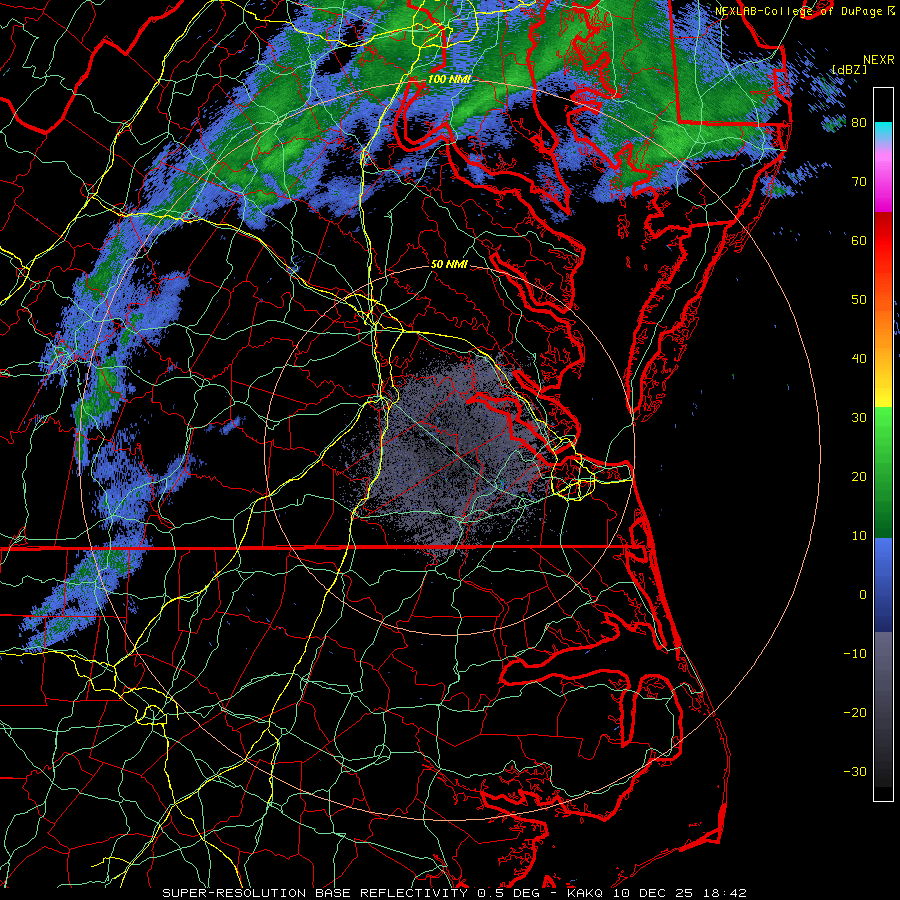Click the bright green band of the color scale
Viewport: 900px width, 900px height.
pyautogui.click(x=883, y=430)
